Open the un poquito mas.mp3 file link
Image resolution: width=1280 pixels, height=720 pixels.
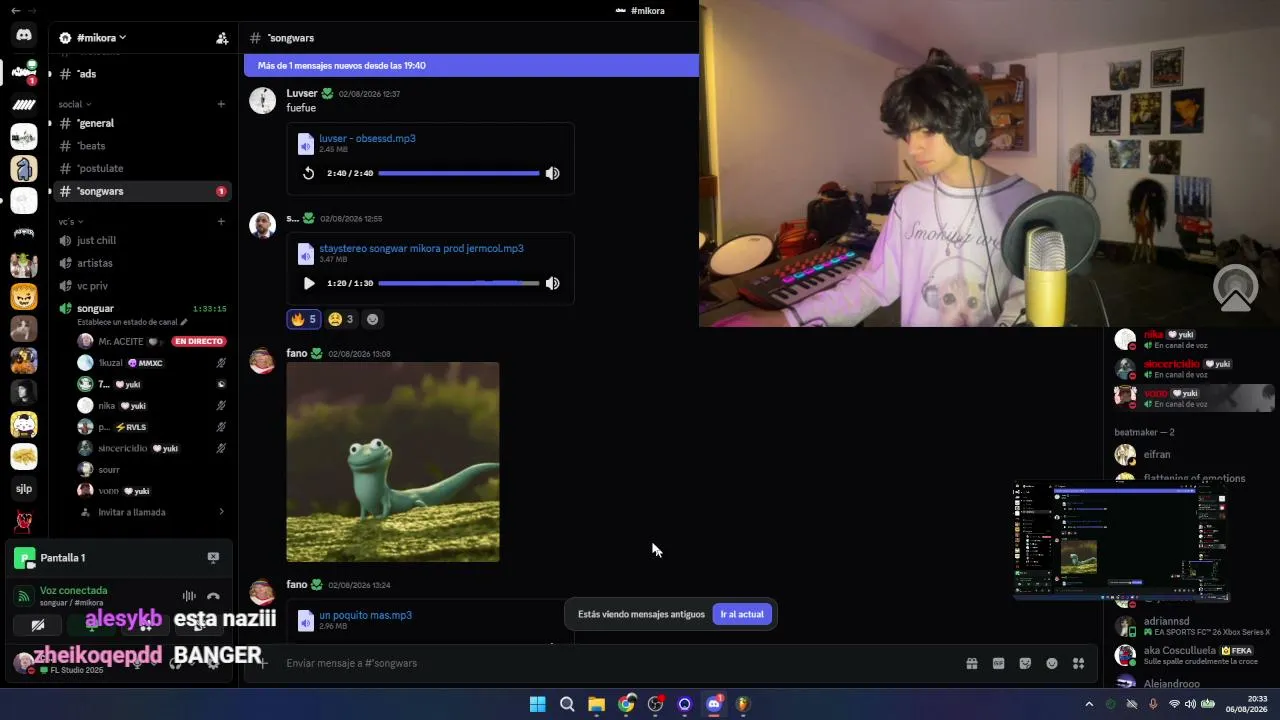pyautogui.click(x=365, y=615)
